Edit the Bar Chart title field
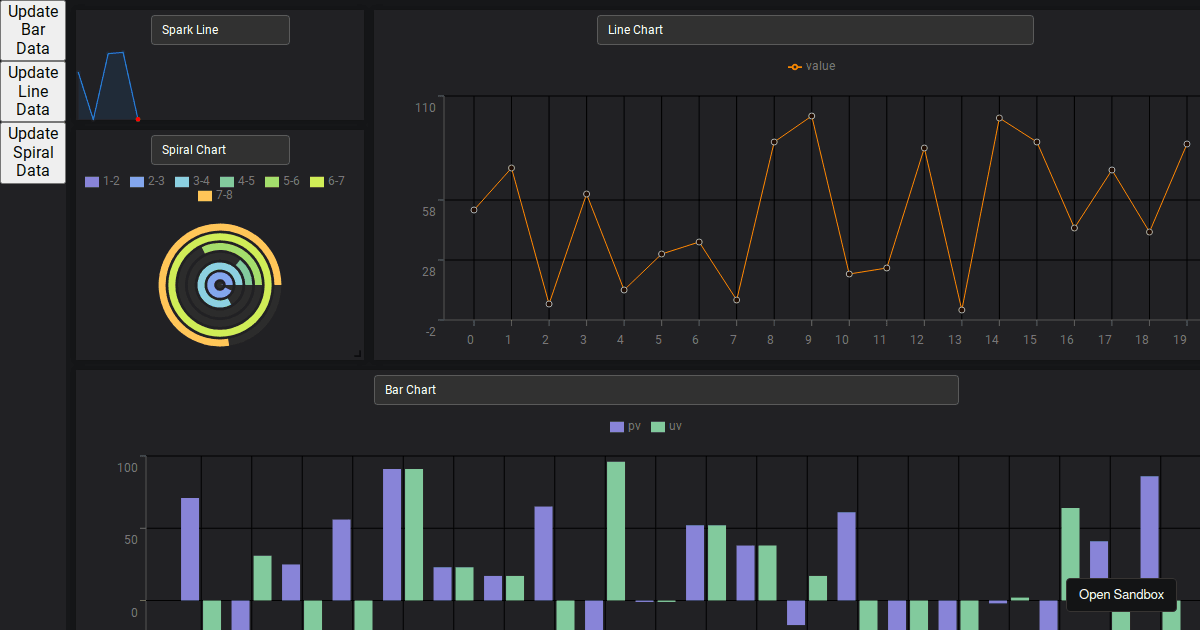 click(666, 390)
